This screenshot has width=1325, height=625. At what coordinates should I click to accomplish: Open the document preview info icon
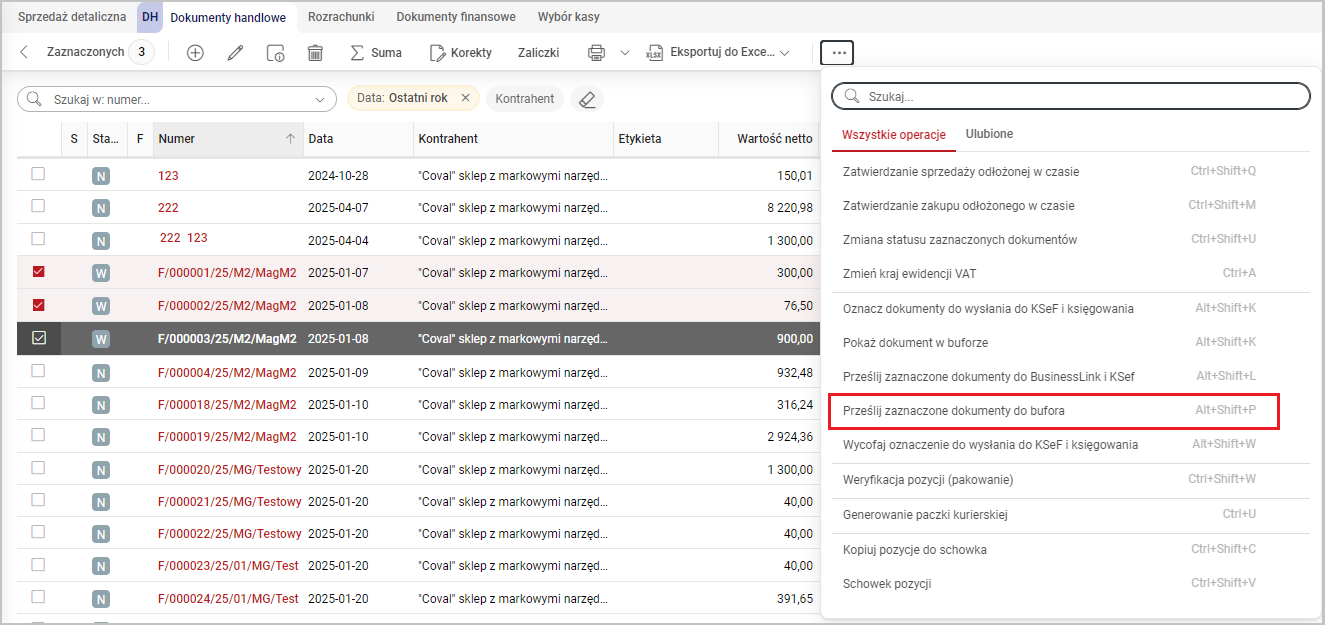275,53
